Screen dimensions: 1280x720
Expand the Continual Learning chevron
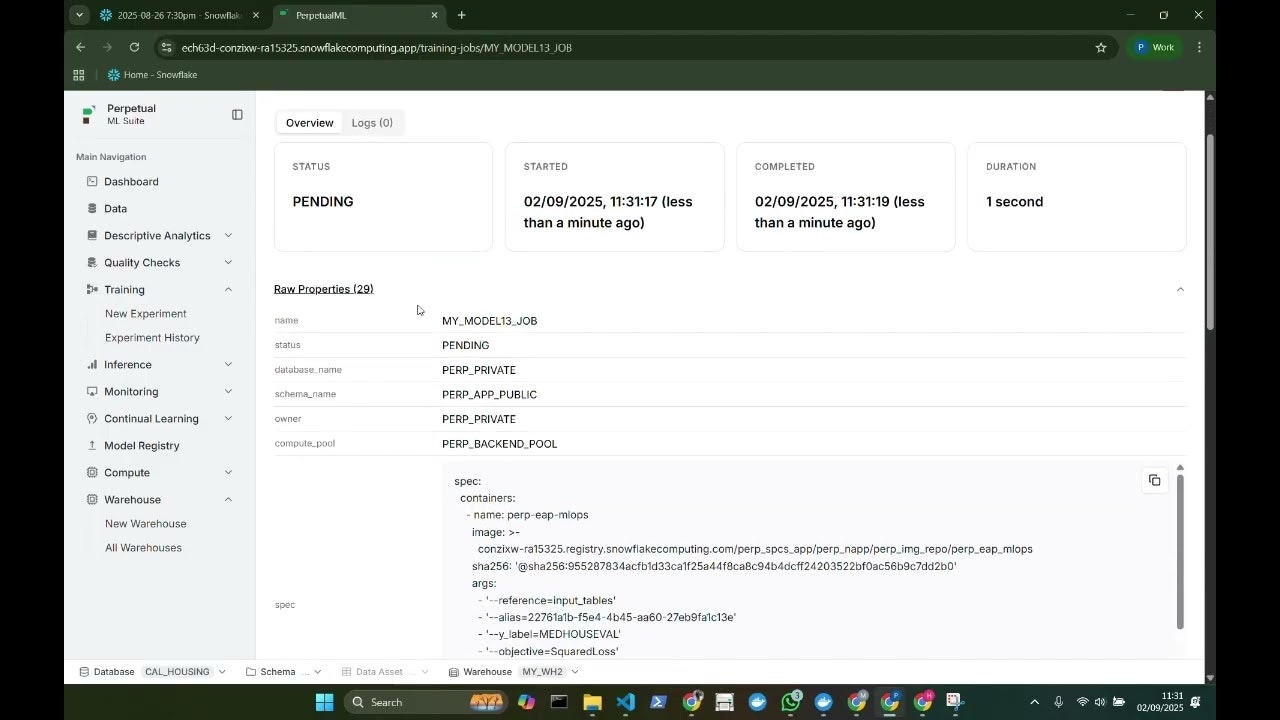[228, 419]
